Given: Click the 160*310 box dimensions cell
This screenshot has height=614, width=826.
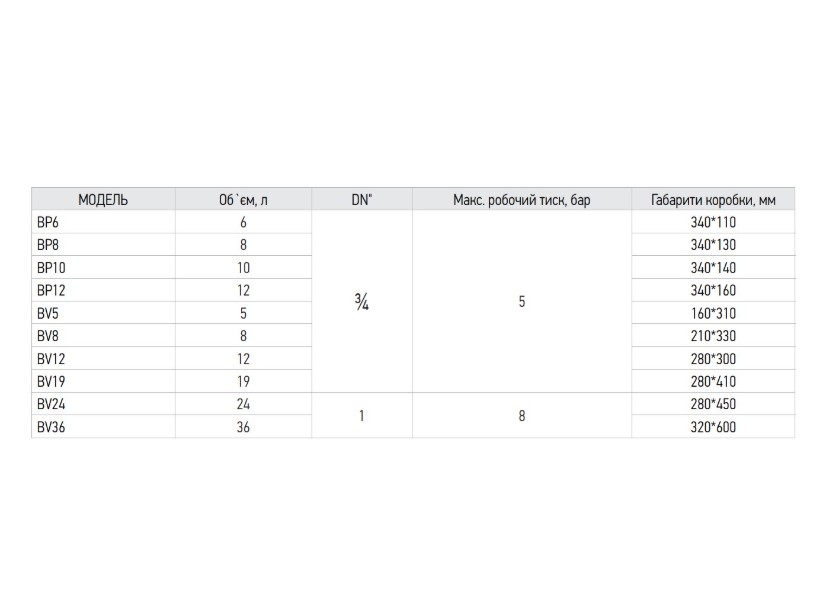Looking at the screenshot, I should [713, 313].
